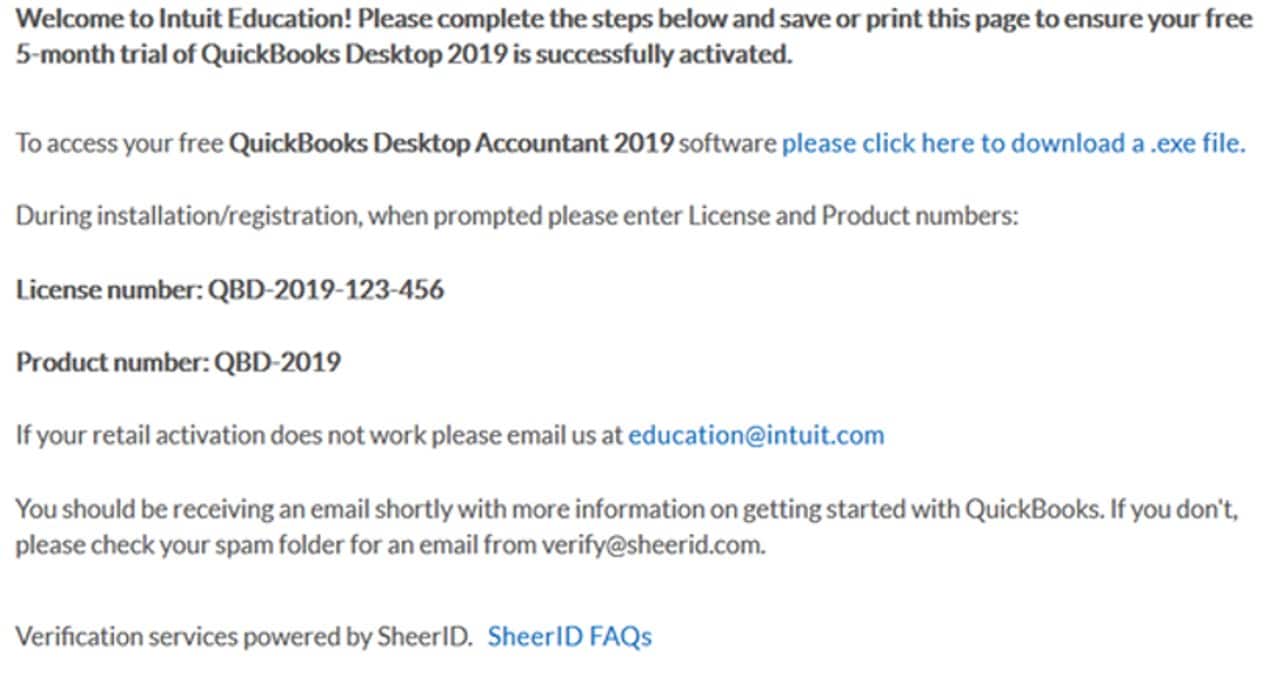Click the license number value QBD-2019-123-456
1288x677 pixels.
pyautogui.click(x=326, y=290)
